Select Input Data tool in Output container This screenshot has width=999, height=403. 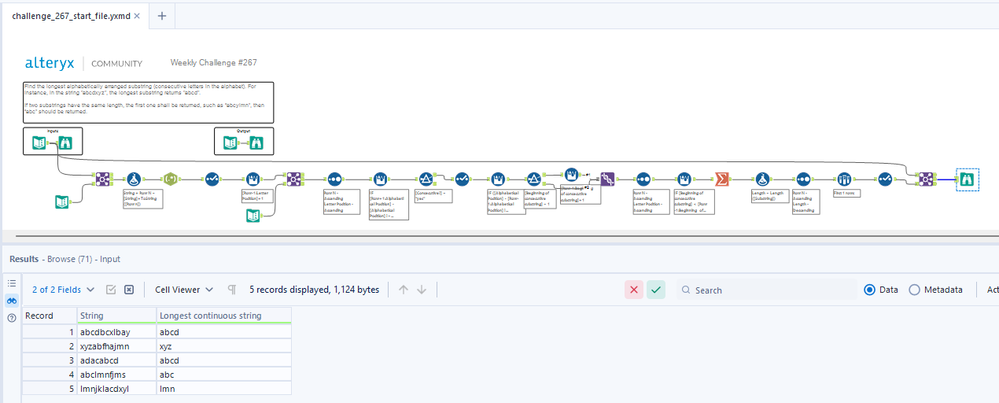pos(231,144)
